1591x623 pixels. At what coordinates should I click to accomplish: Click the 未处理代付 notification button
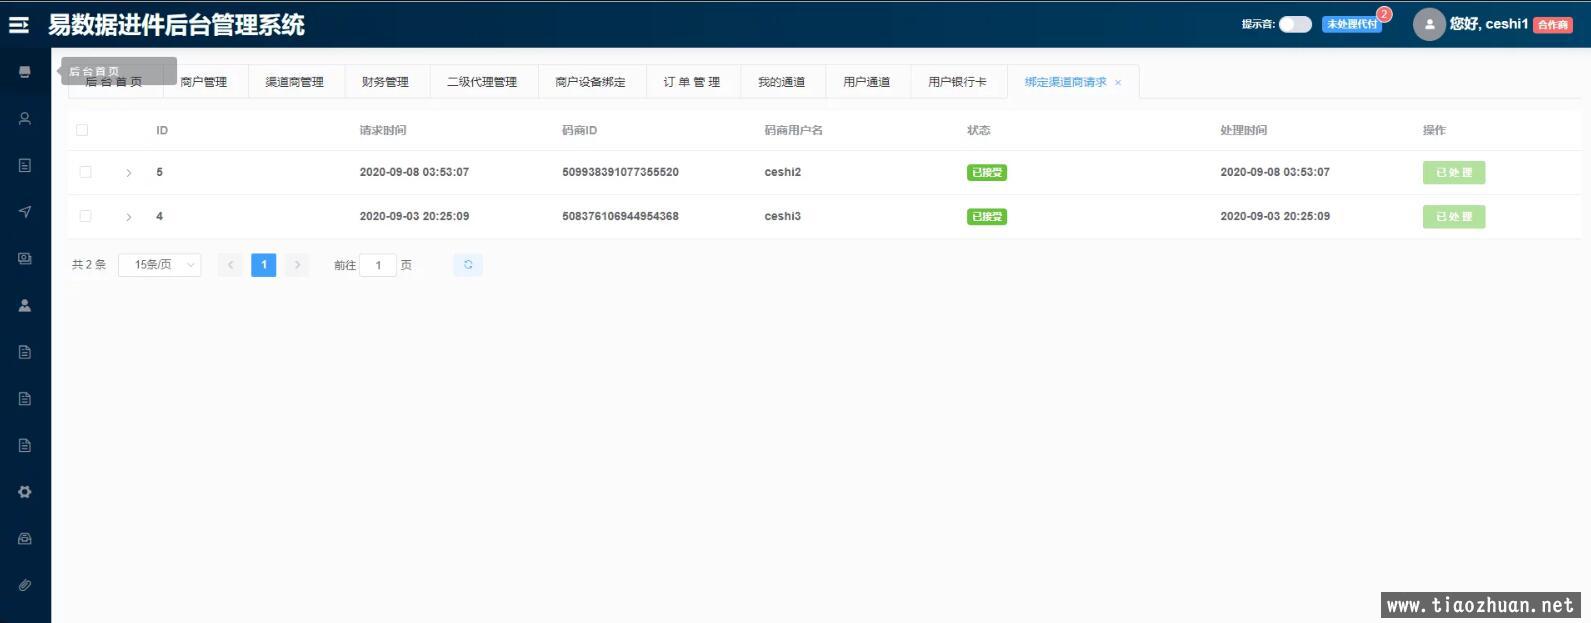(1352, 24)
